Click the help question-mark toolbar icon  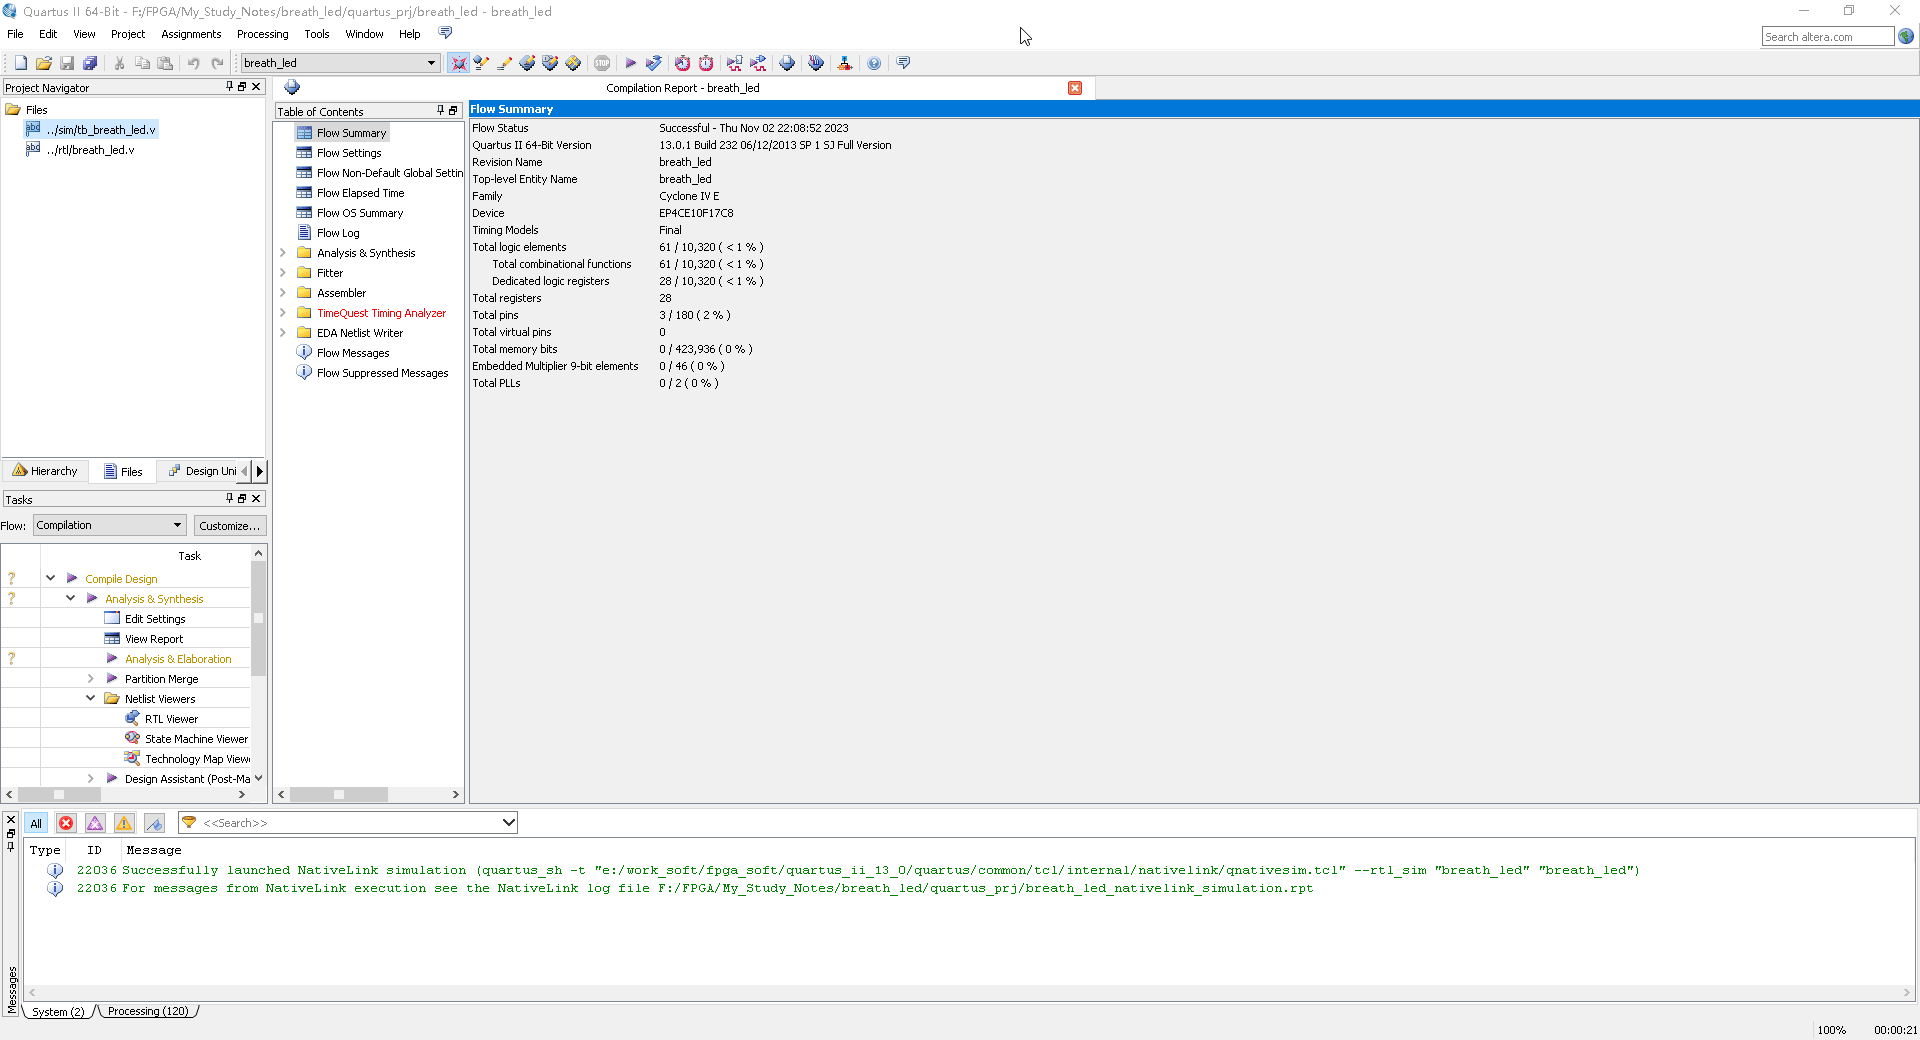pos(874,63)
